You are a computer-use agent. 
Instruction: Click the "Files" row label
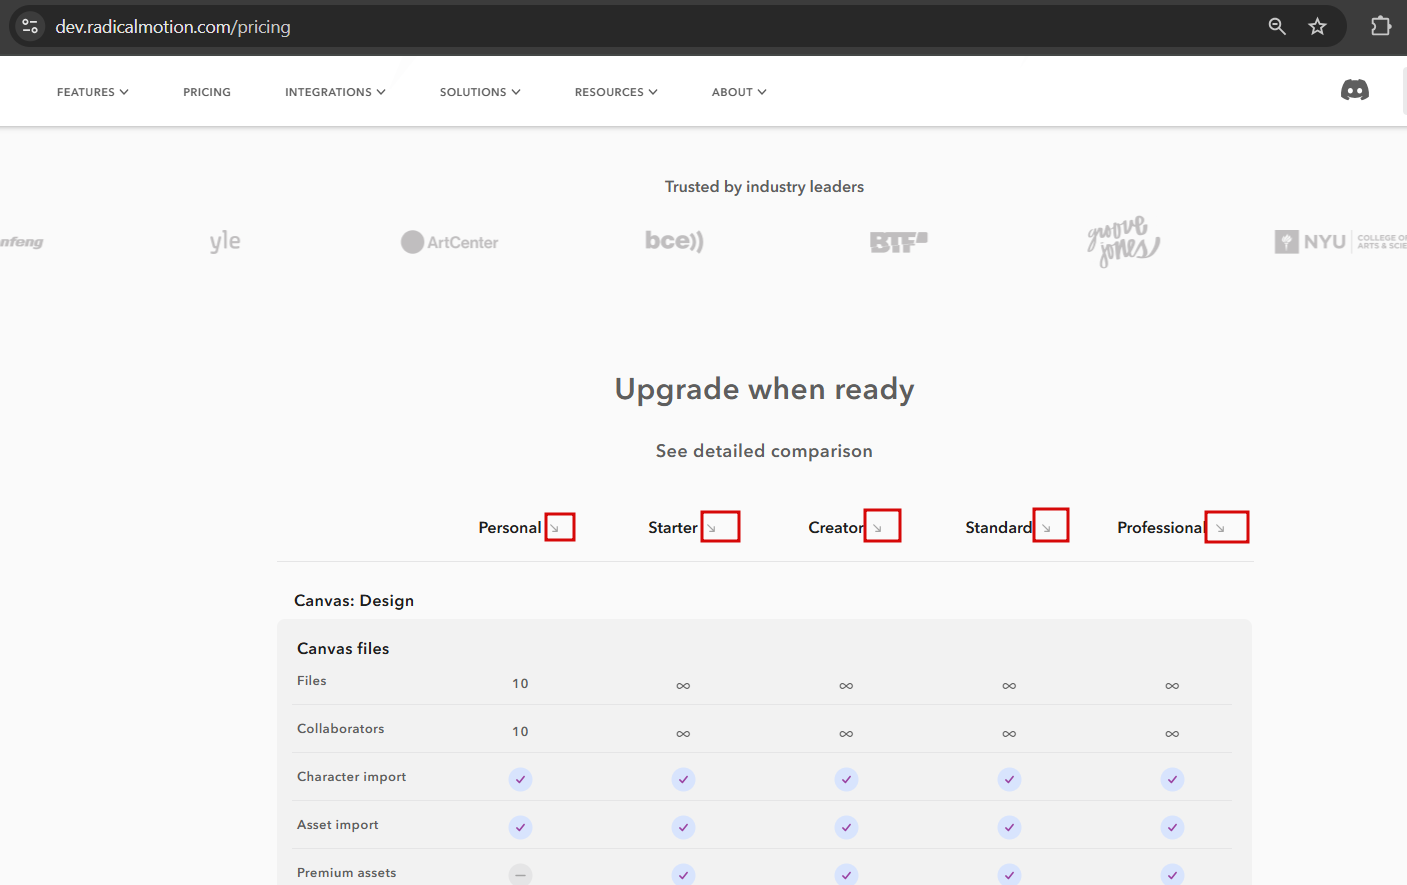click(312, 681)
